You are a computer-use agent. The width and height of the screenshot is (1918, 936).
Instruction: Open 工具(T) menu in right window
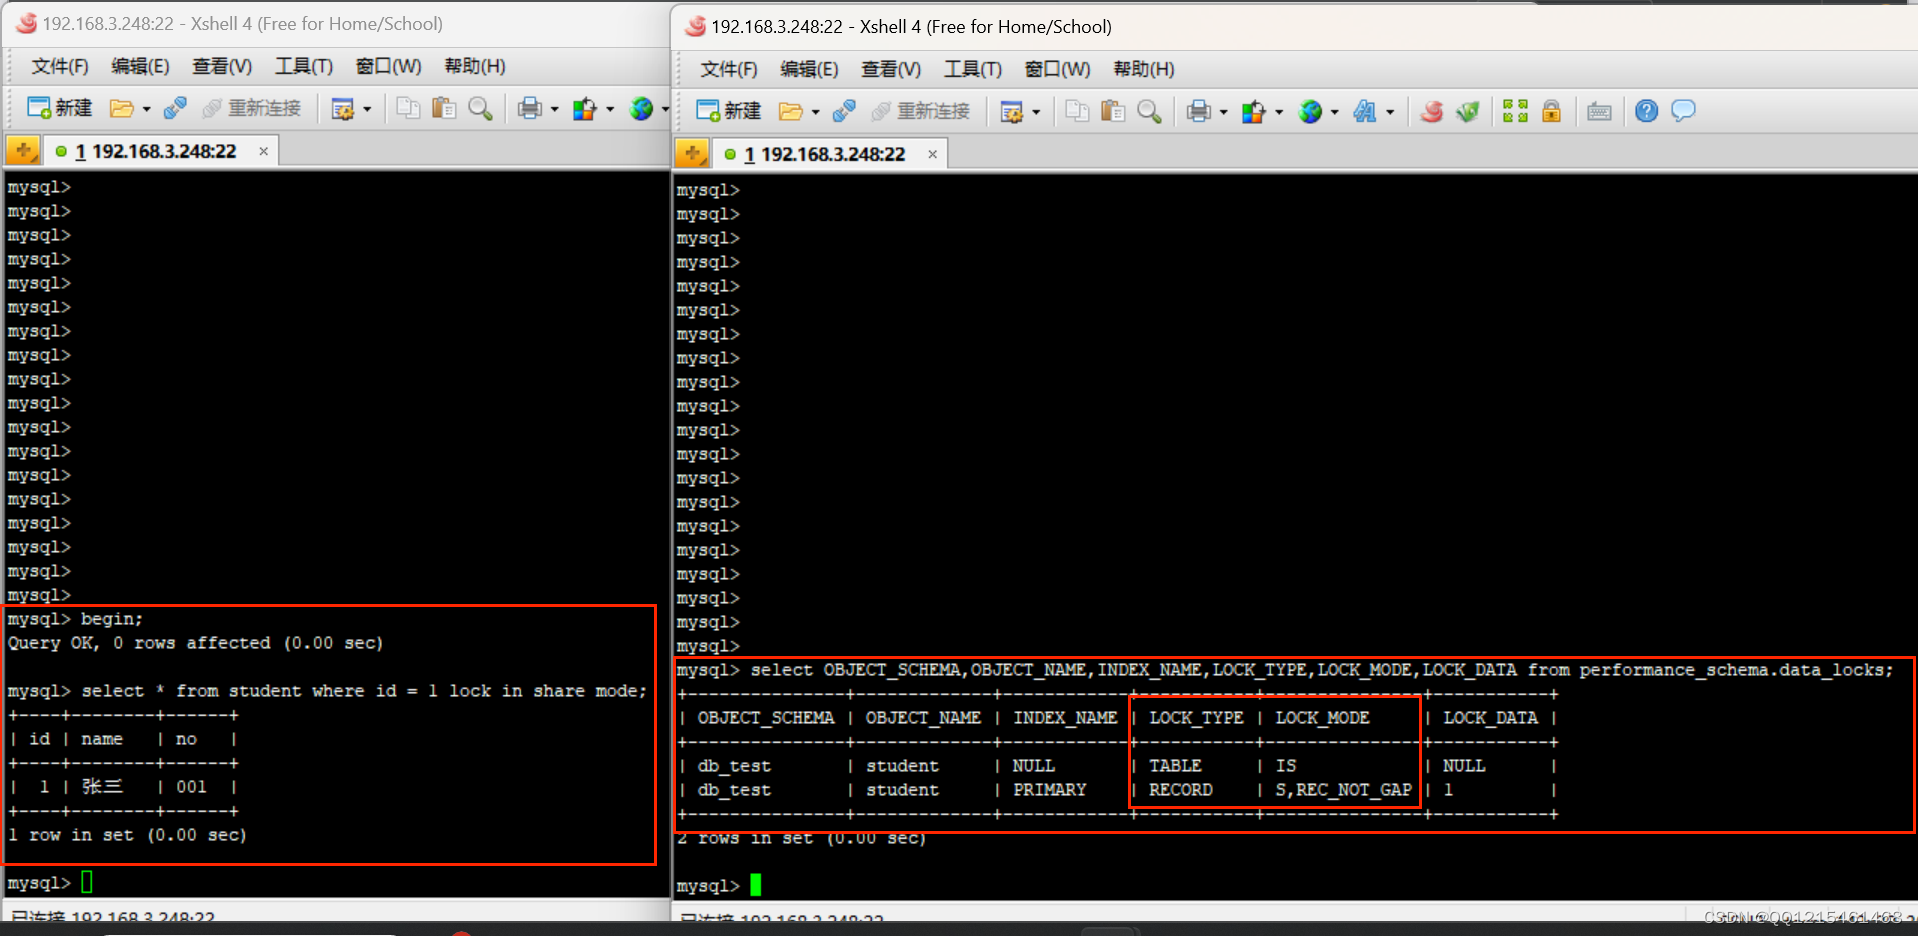[x=973, y=69]
